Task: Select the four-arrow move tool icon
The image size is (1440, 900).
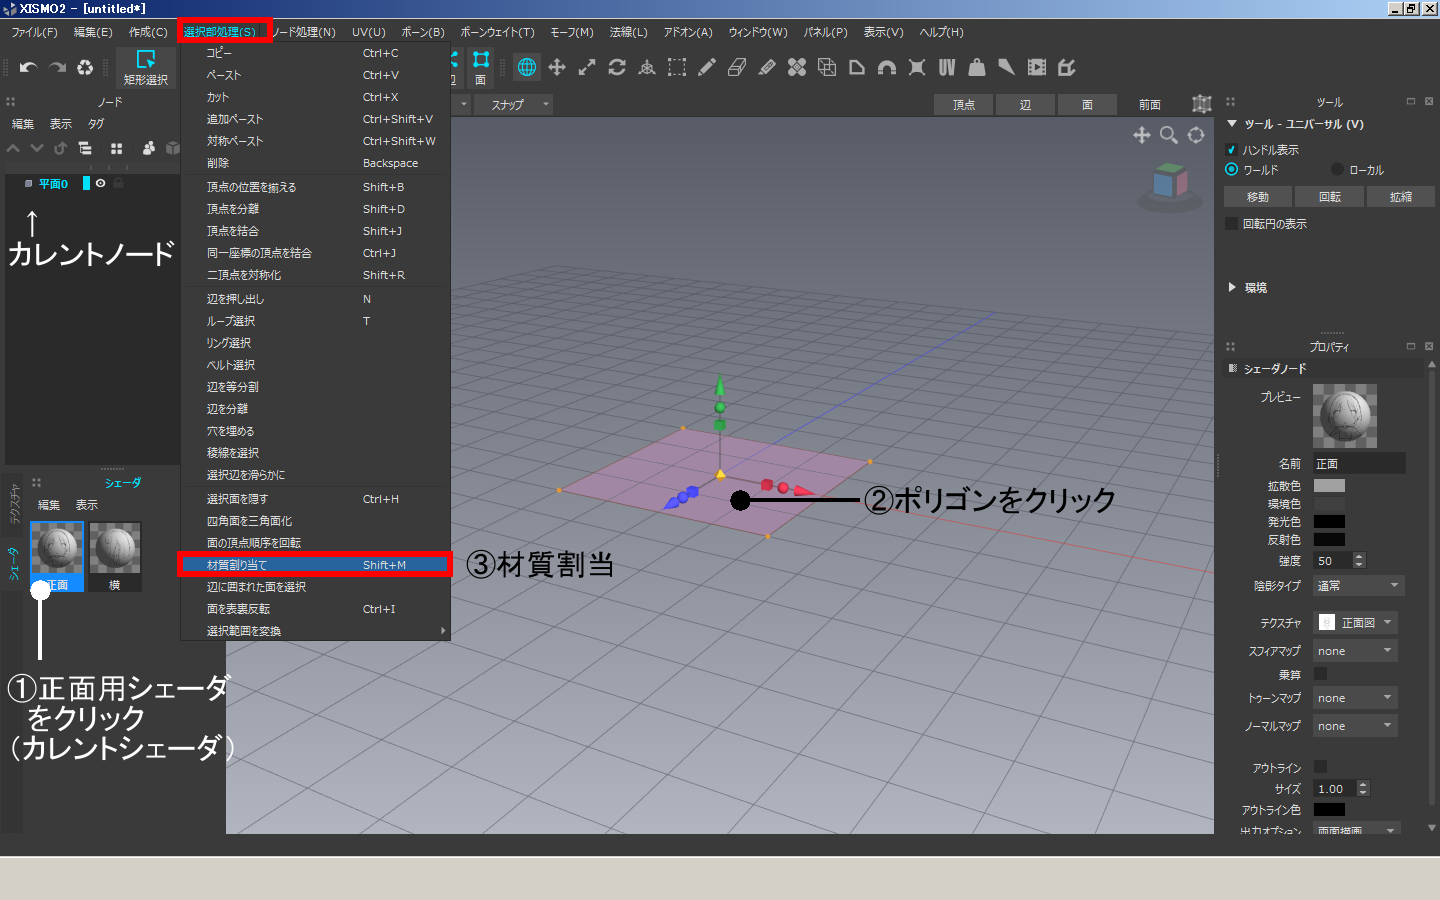Action: pos(557,67)
